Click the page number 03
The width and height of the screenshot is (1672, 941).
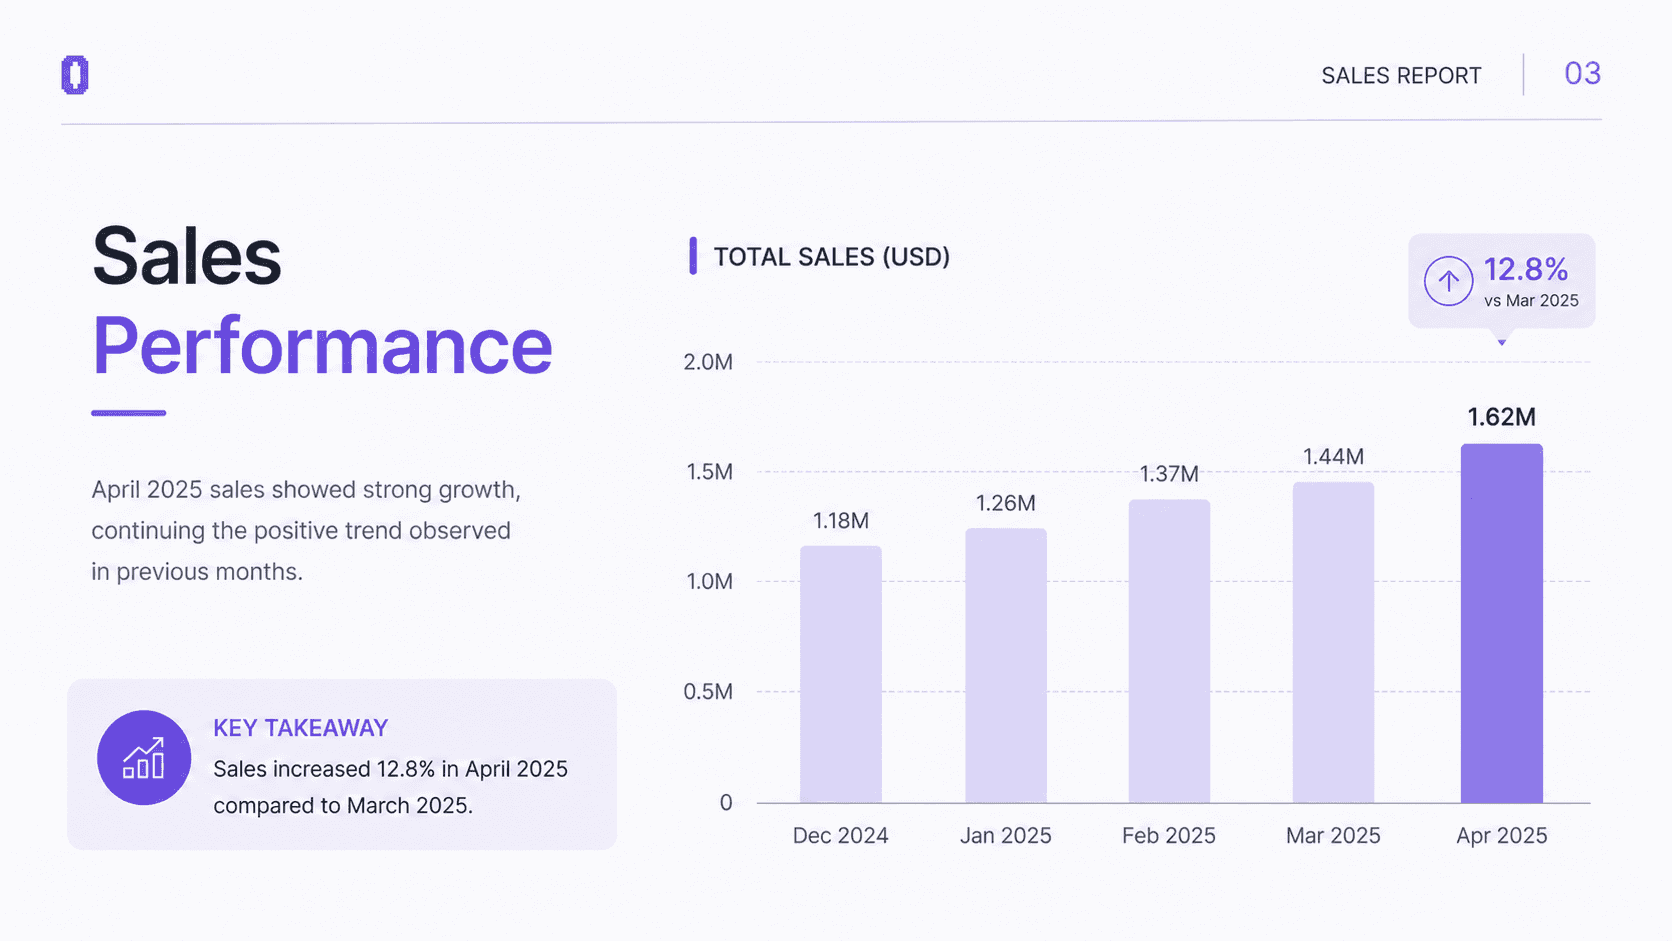tap(1582, 74)
